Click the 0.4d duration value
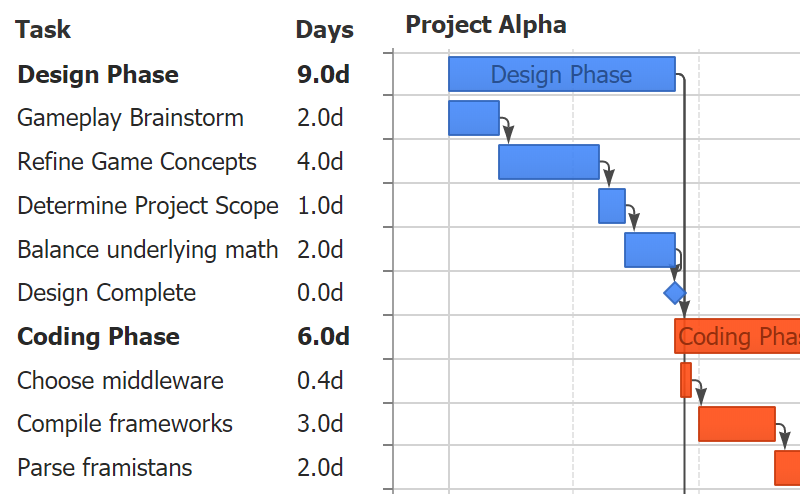The image size is (800, 494). (320, 381)
